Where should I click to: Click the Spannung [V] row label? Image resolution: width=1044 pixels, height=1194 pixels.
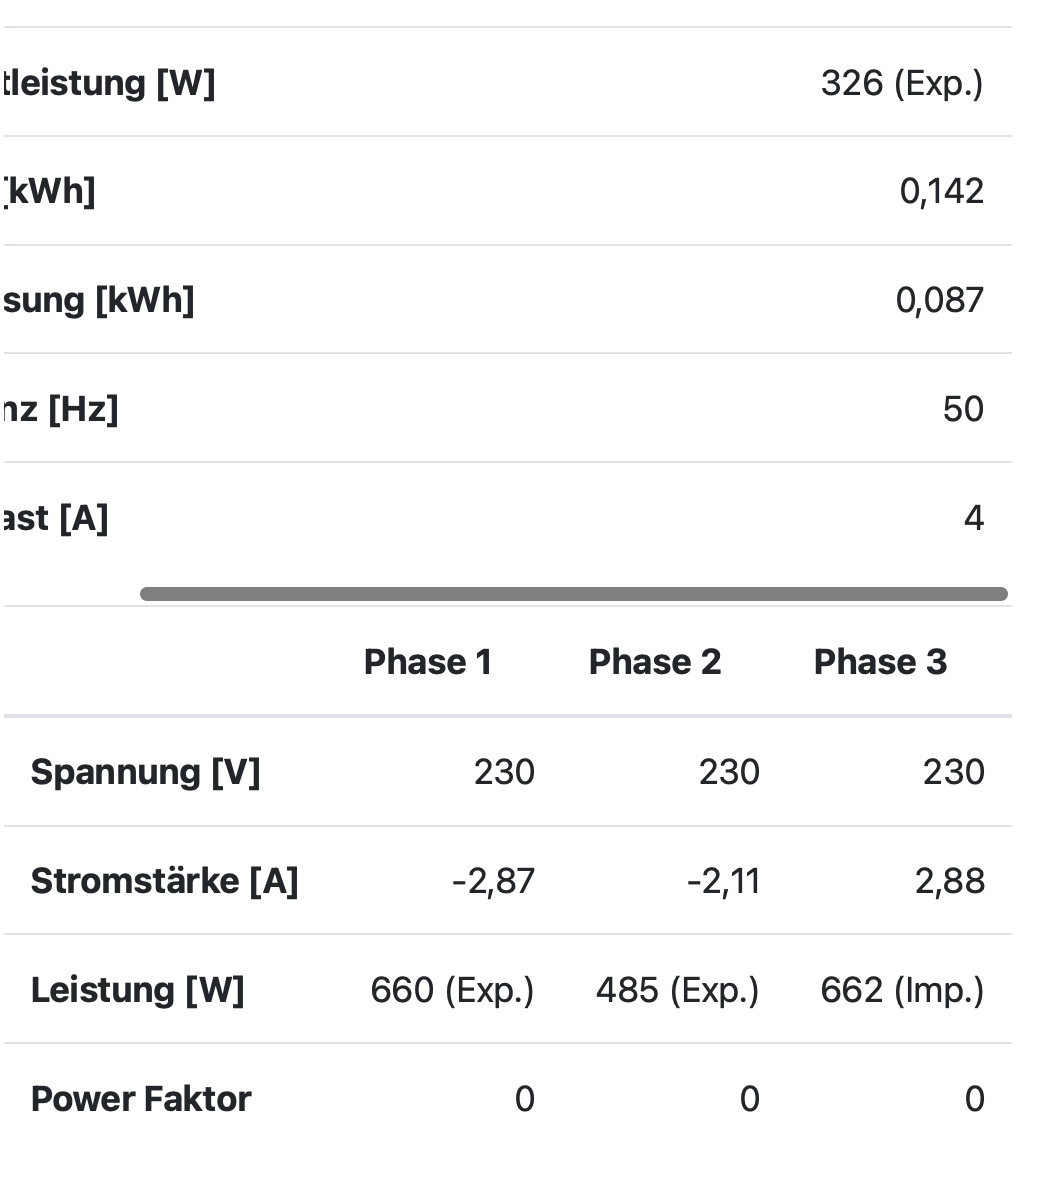(x=145, y=772)
